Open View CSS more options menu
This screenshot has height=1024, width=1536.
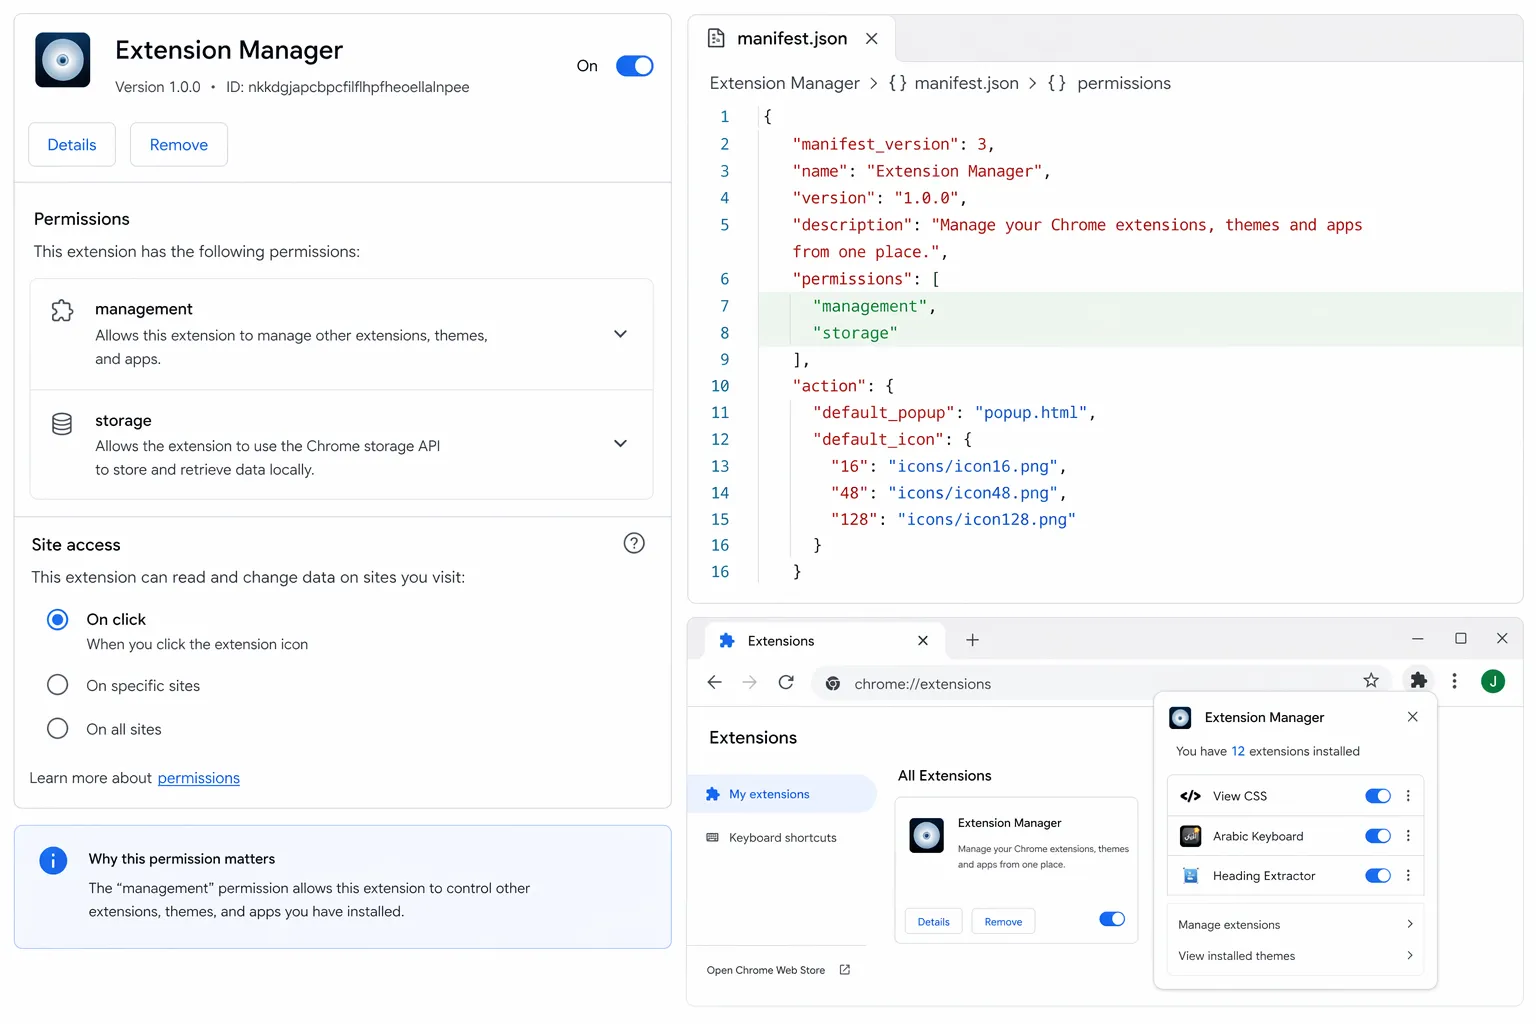click(1408, 796)
